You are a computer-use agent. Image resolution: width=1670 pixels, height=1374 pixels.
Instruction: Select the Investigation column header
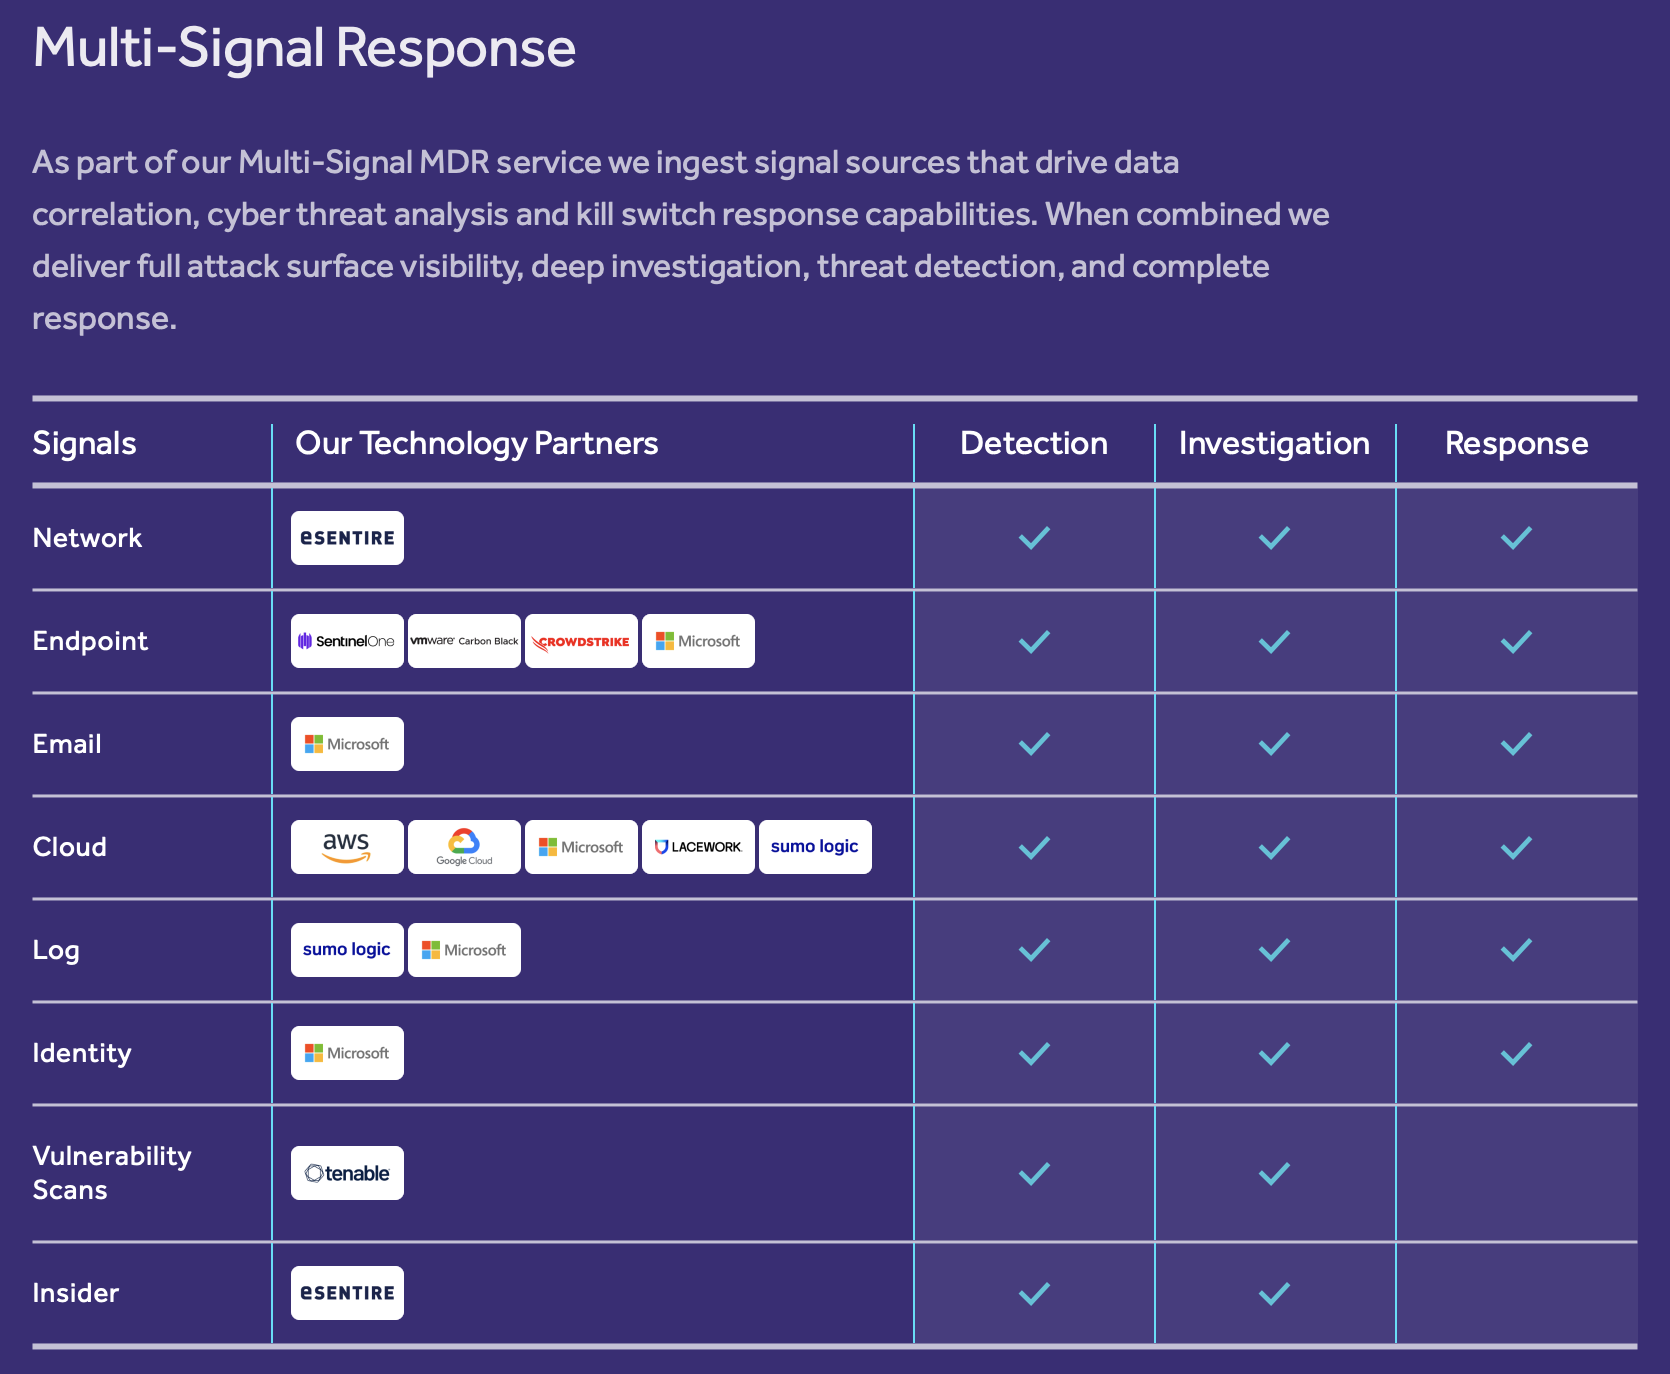[x=1274, y=443]
